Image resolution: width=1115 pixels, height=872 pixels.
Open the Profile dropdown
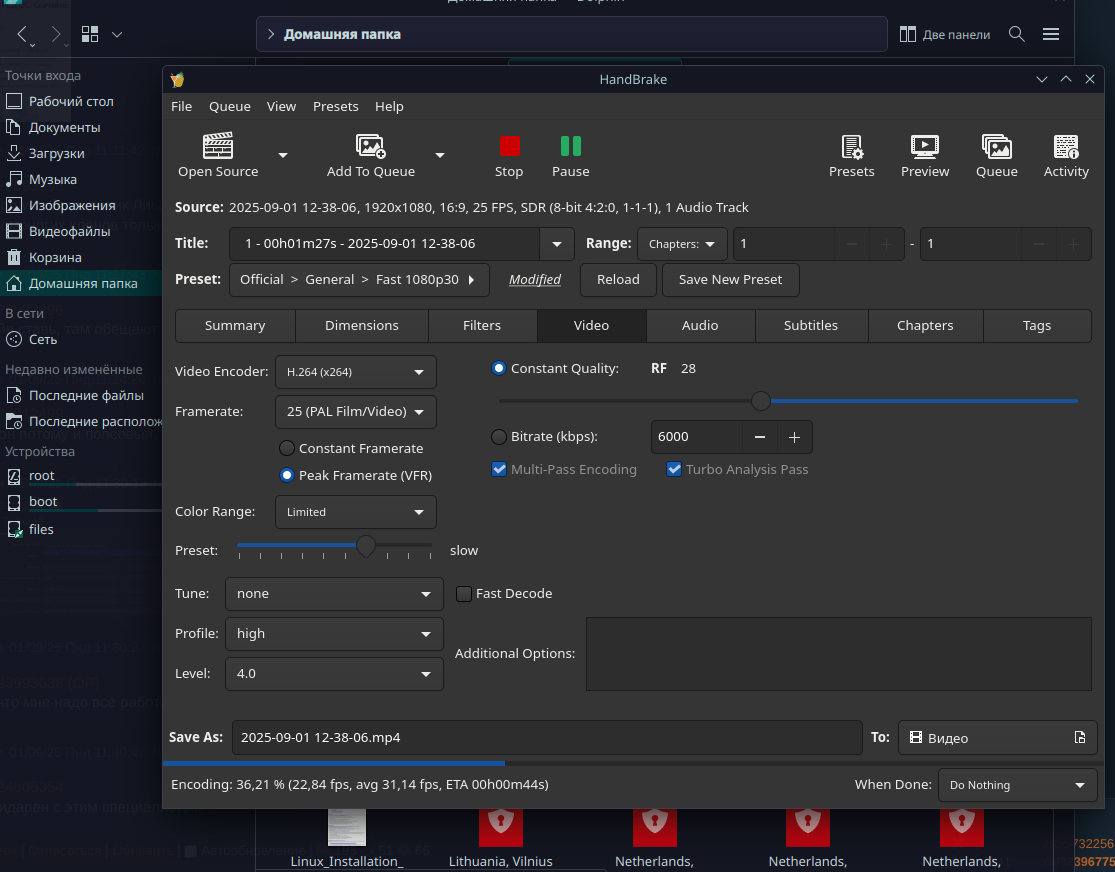click(334, 634)
